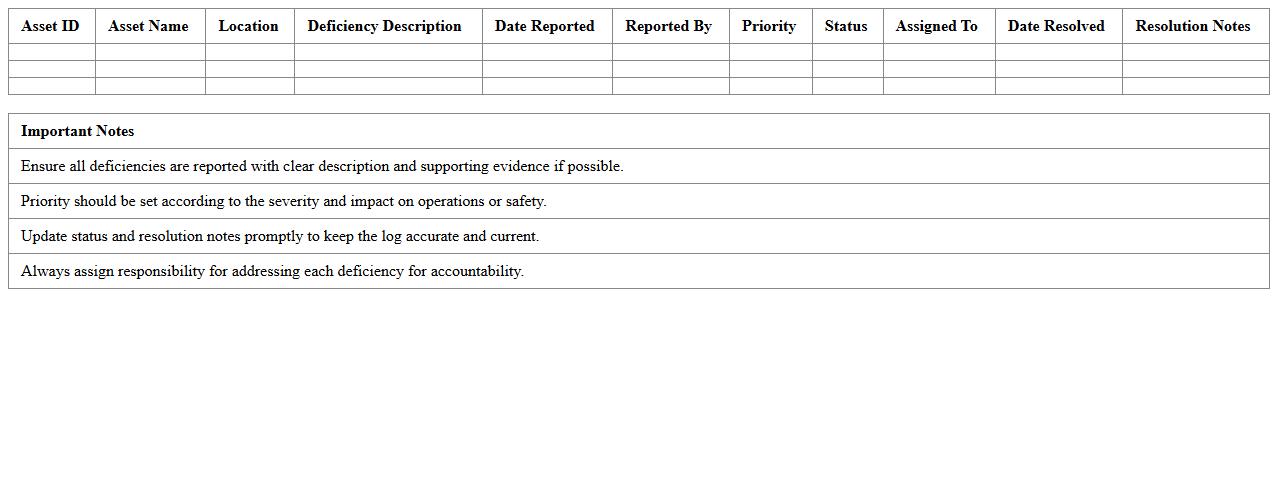Click the Deficiency Description header cell
This screenshot has height=501, width=1278.
tap(384, 26)
